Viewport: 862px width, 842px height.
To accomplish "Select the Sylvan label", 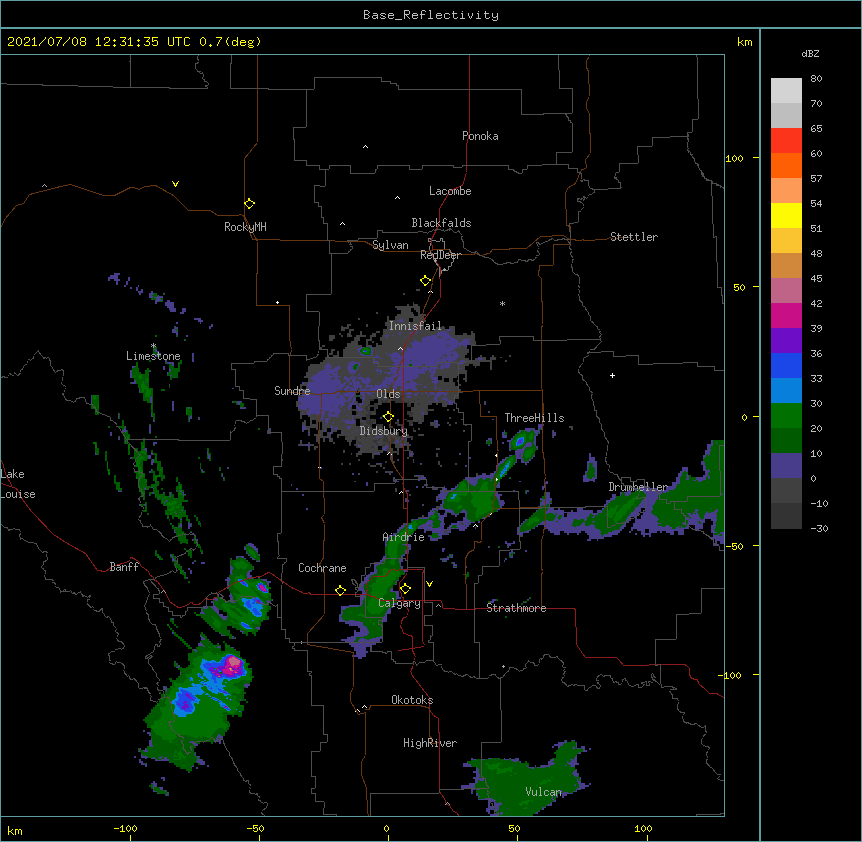I will point(390,245).
